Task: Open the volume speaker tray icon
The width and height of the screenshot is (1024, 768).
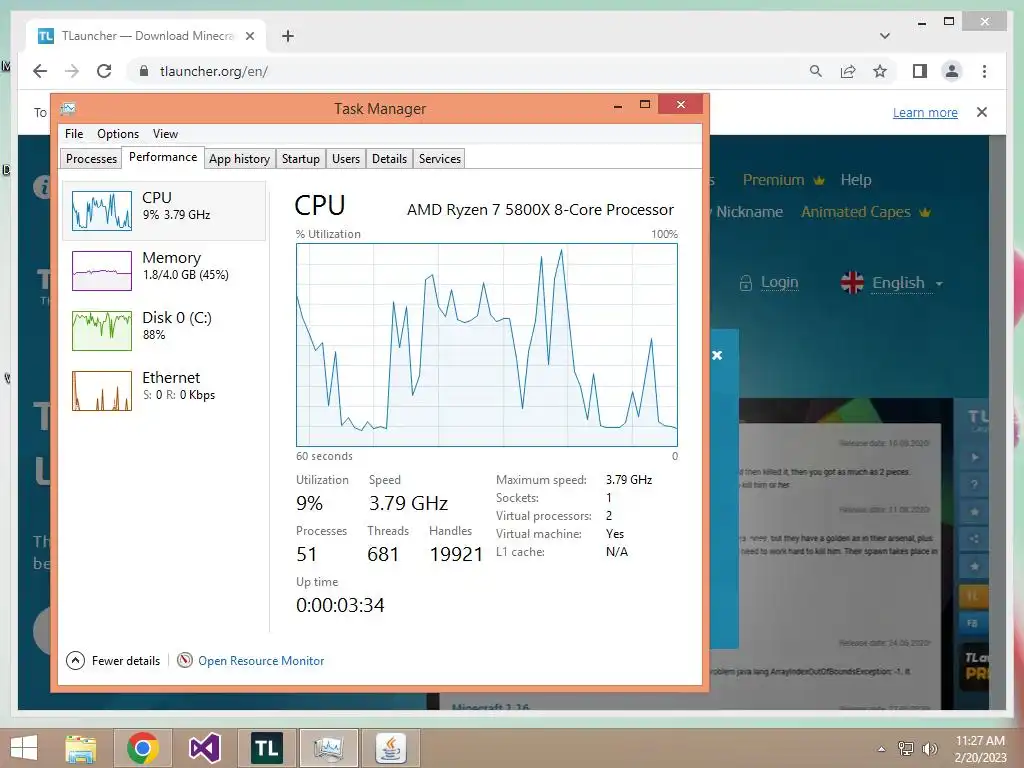Action: click(x=929, y=749)
